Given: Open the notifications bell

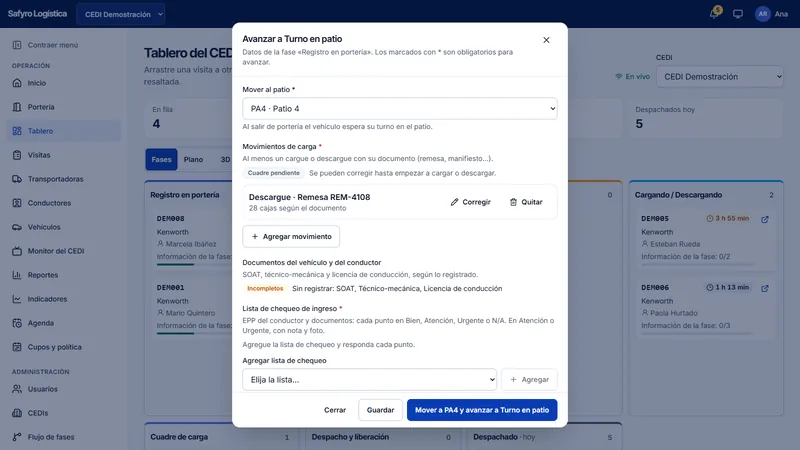Looking at the screenshot, I should [x=714, y=14].
